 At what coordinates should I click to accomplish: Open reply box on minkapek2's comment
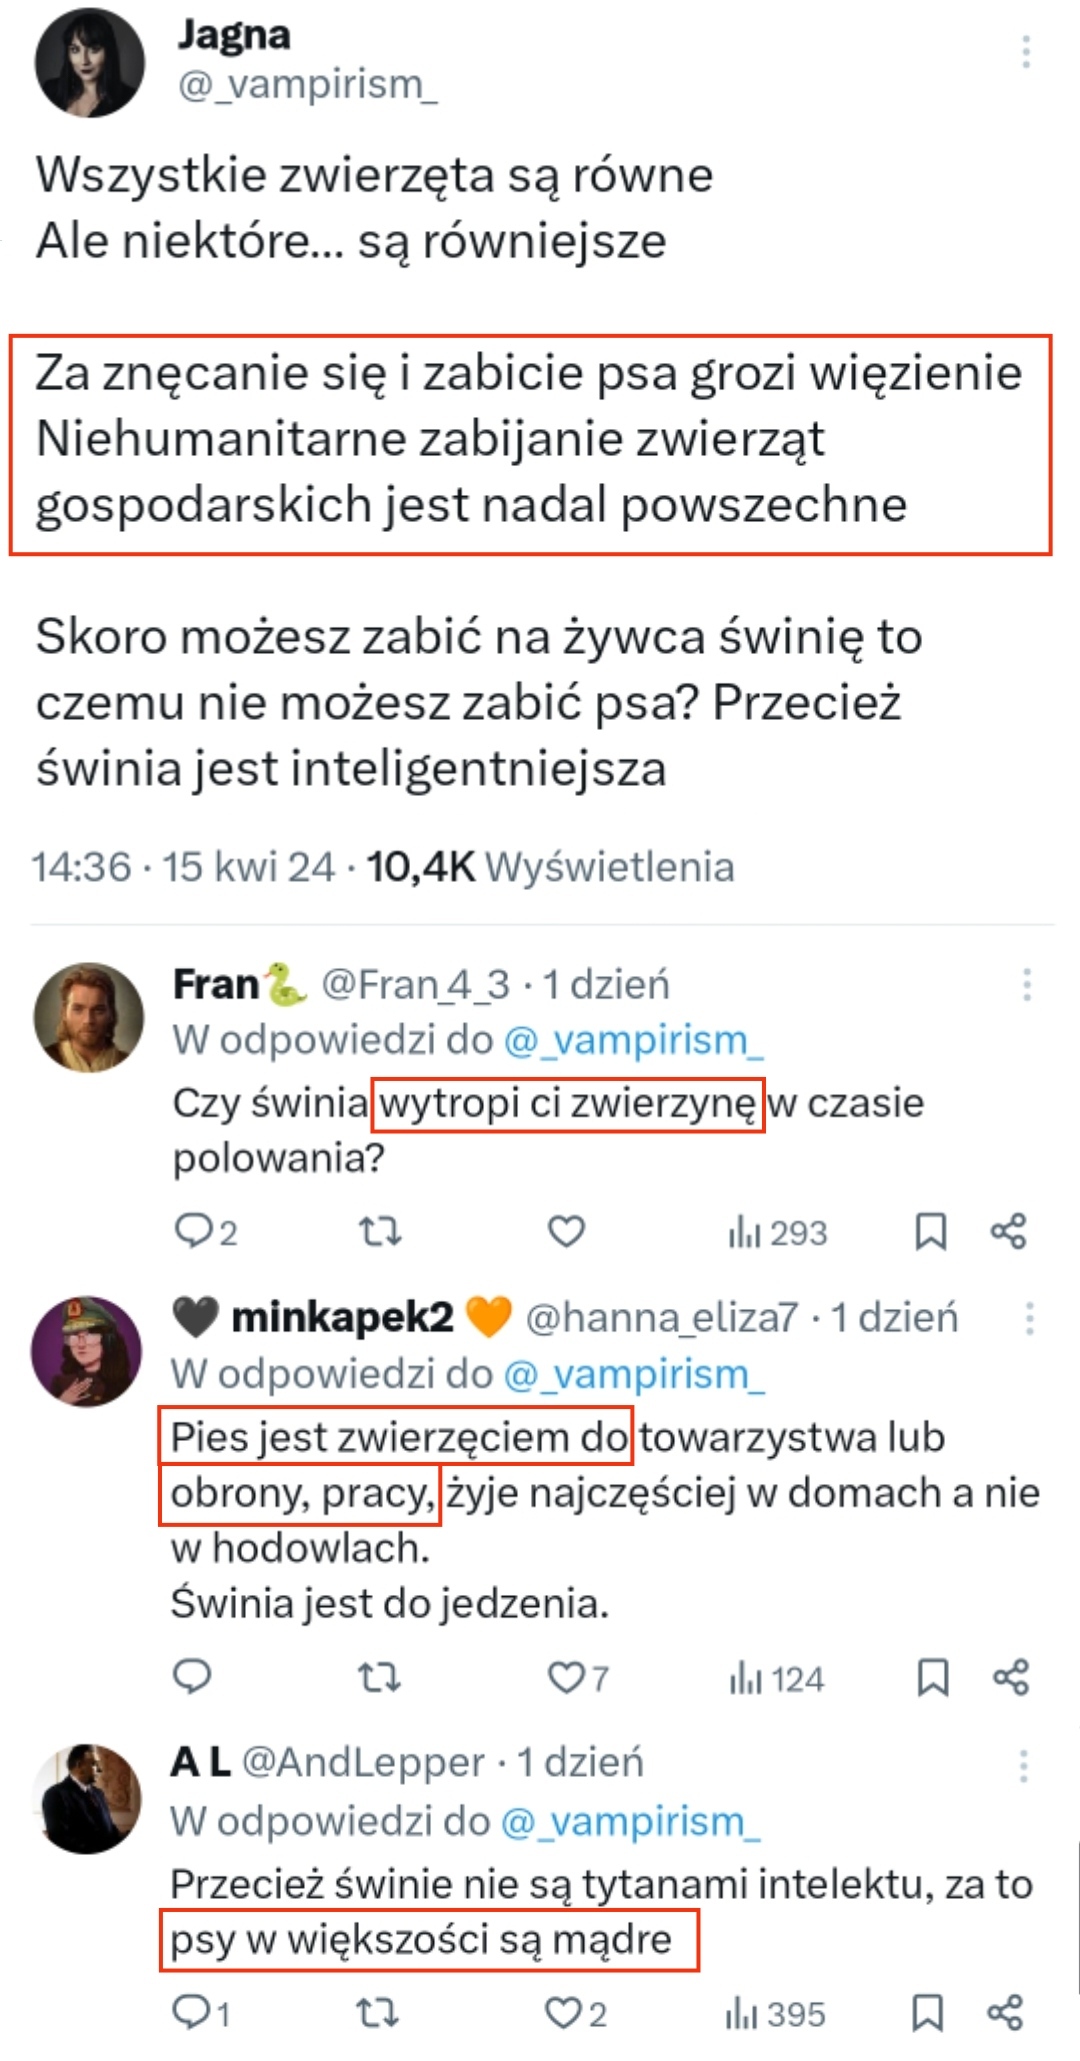(192, 1677)
